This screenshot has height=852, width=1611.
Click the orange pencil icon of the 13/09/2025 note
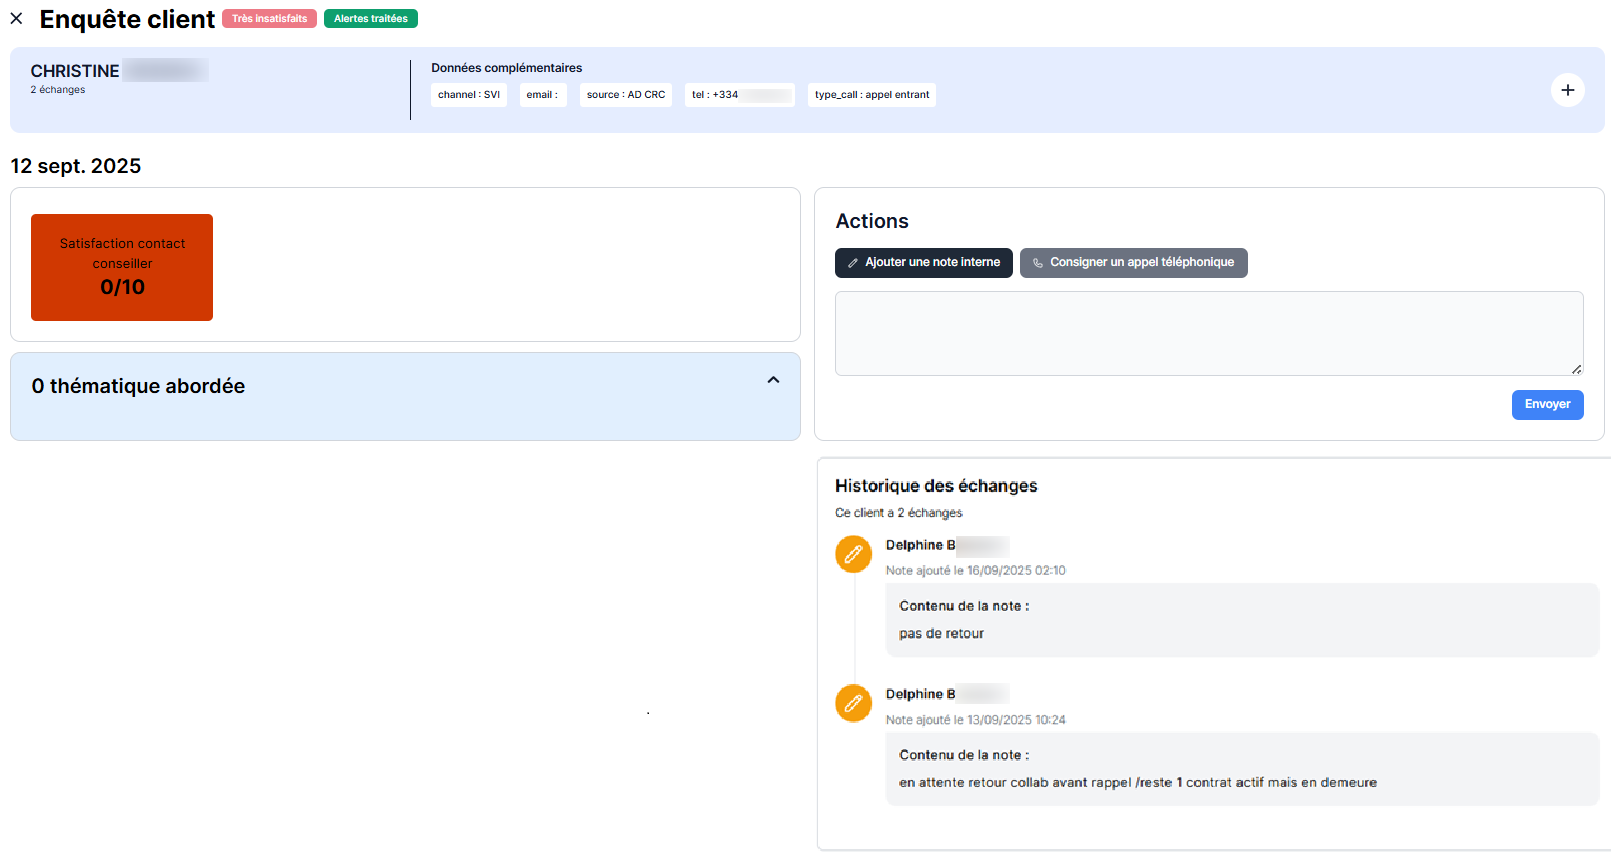[x=853, y=703]
